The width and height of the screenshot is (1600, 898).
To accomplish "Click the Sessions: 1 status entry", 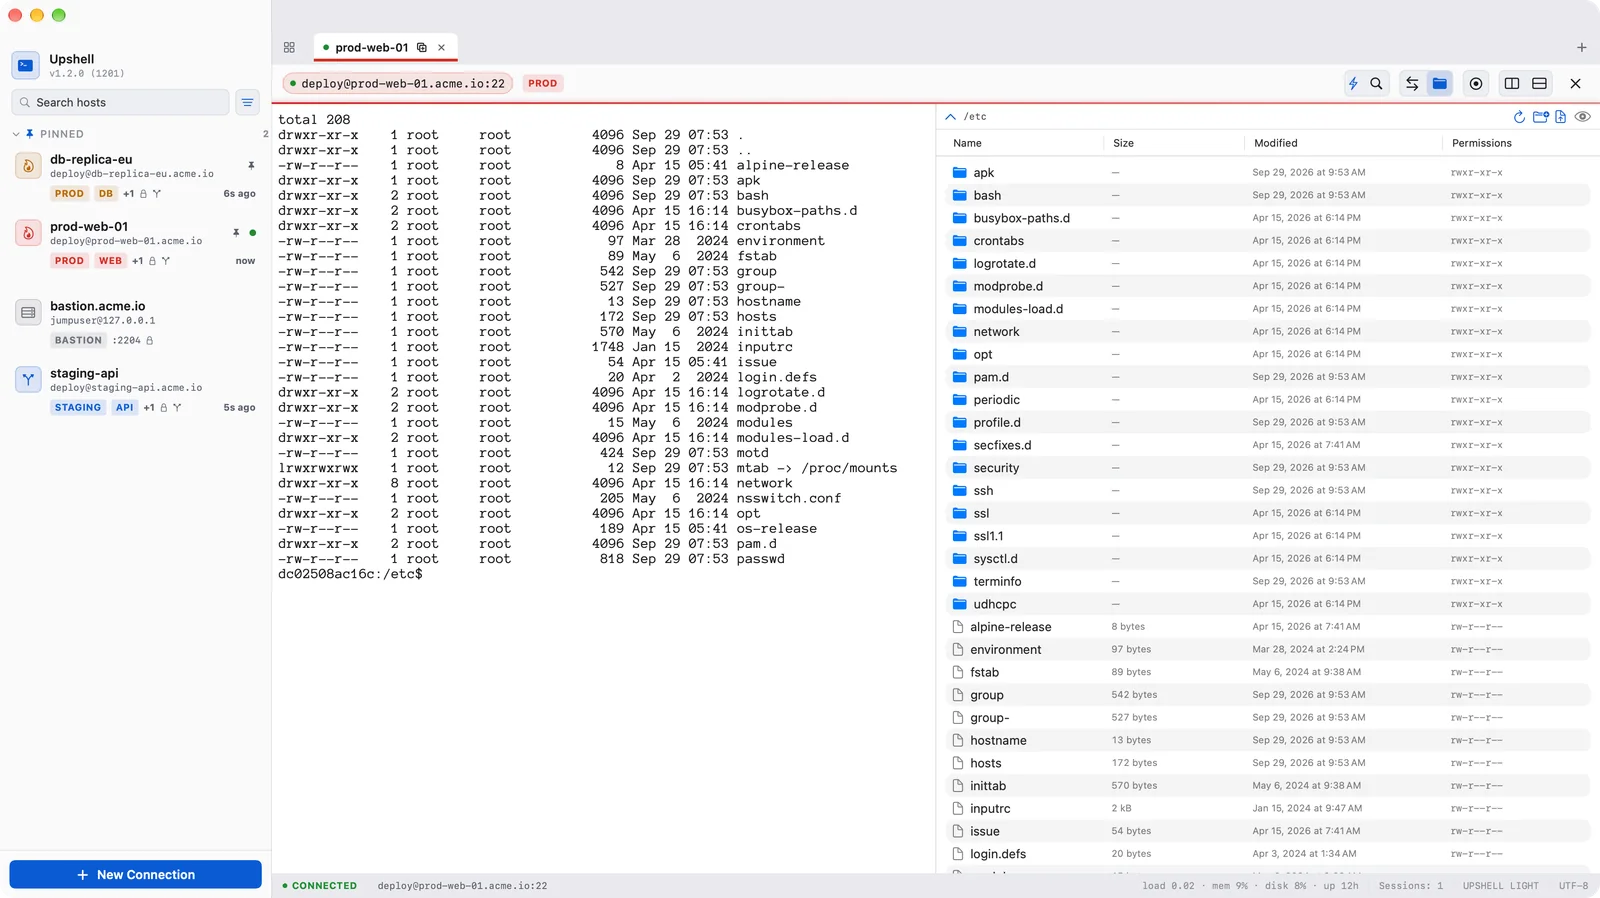I will click(x=1411, y=886).
